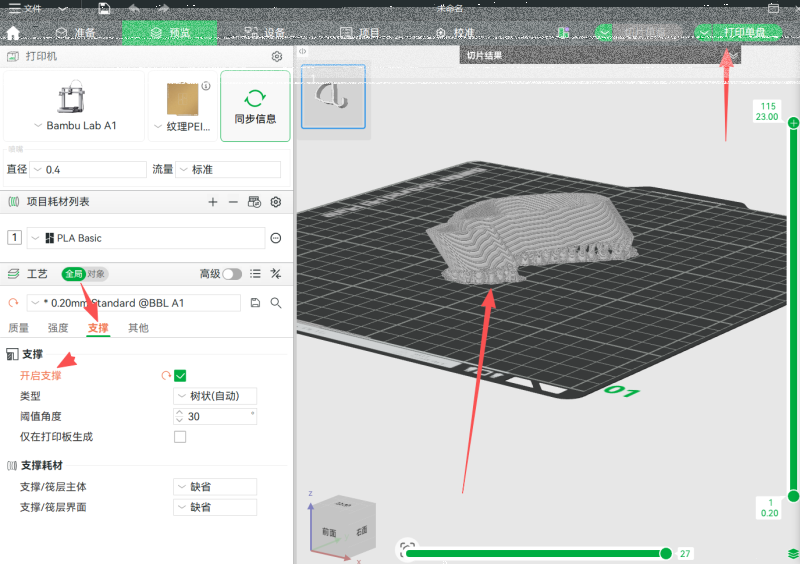Add a filament with the plus icon
Viewport: 800px width, 564px height.
pyautogui.click(x=212, y=202)
